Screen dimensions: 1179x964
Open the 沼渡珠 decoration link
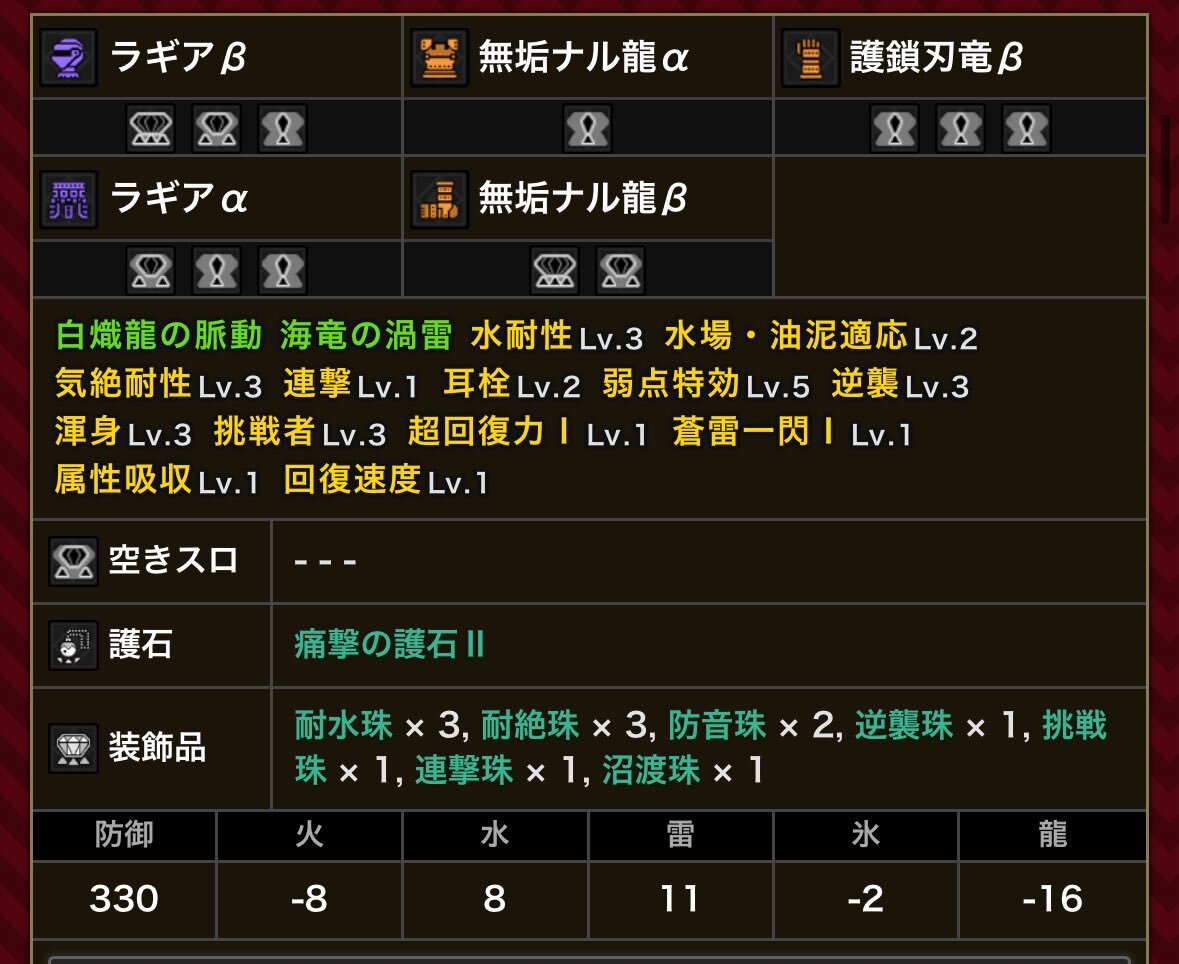point(651,770)
